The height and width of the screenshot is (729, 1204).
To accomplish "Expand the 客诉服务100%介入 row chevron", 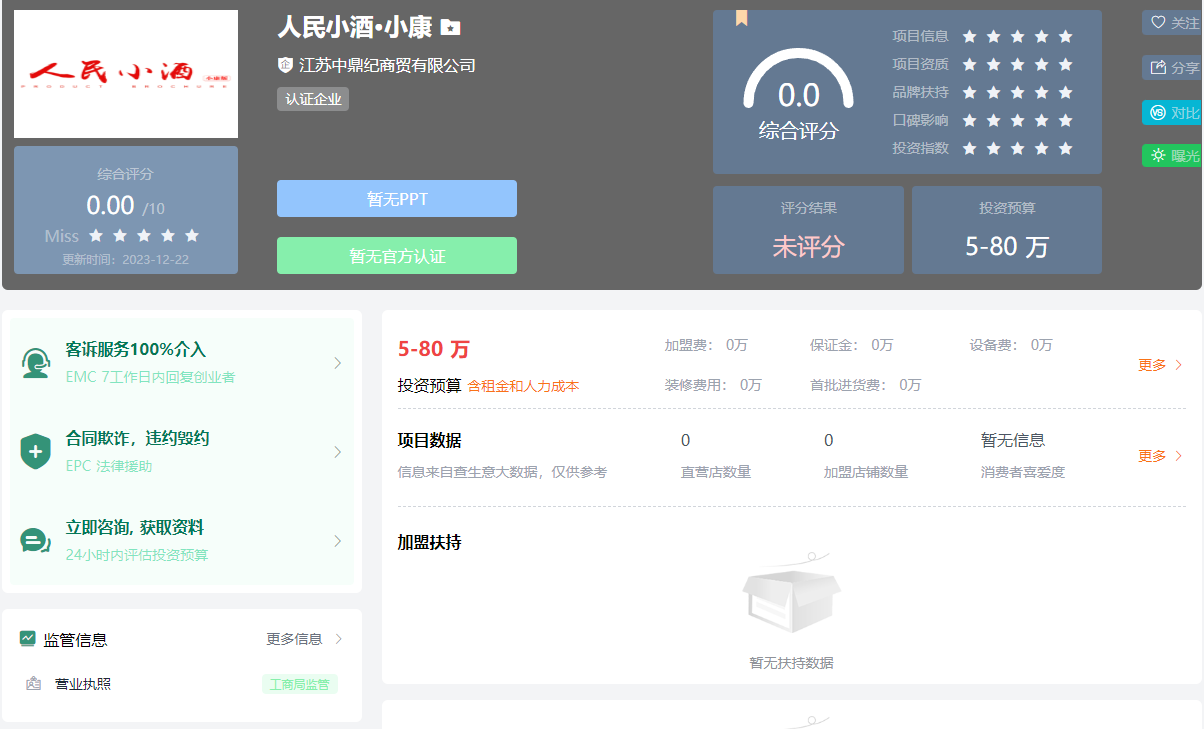I will [x=337, y=363].
